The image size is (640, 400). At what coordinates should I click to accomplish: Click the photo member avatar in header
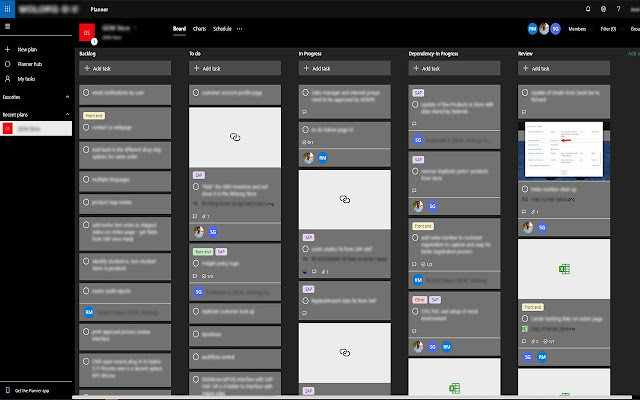[x=544, y=29]
